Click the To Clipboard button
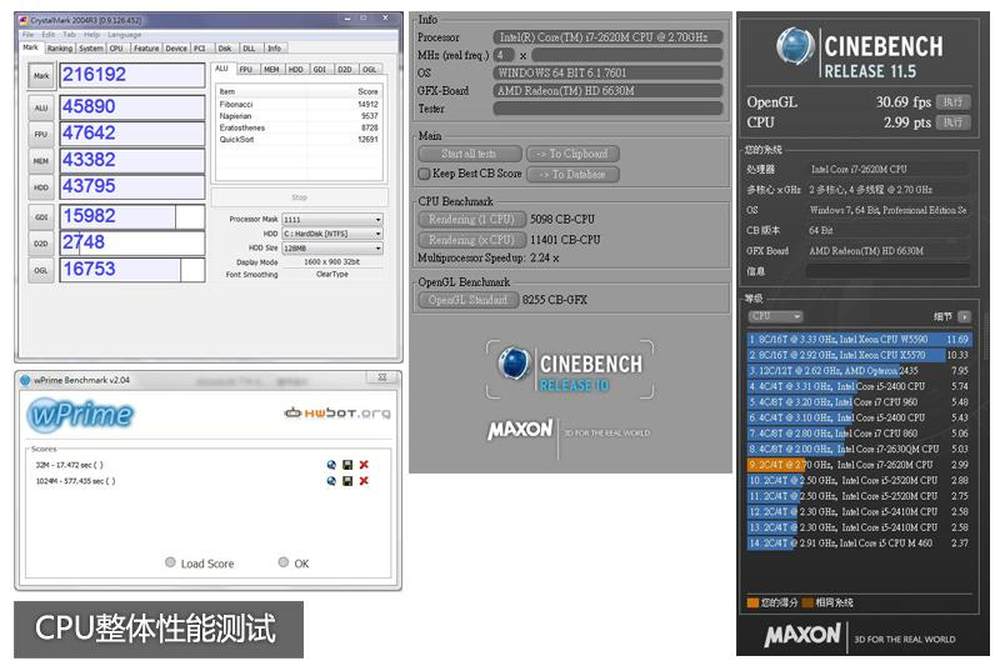This screenshot has height=666, width=1000. [573, 154]
